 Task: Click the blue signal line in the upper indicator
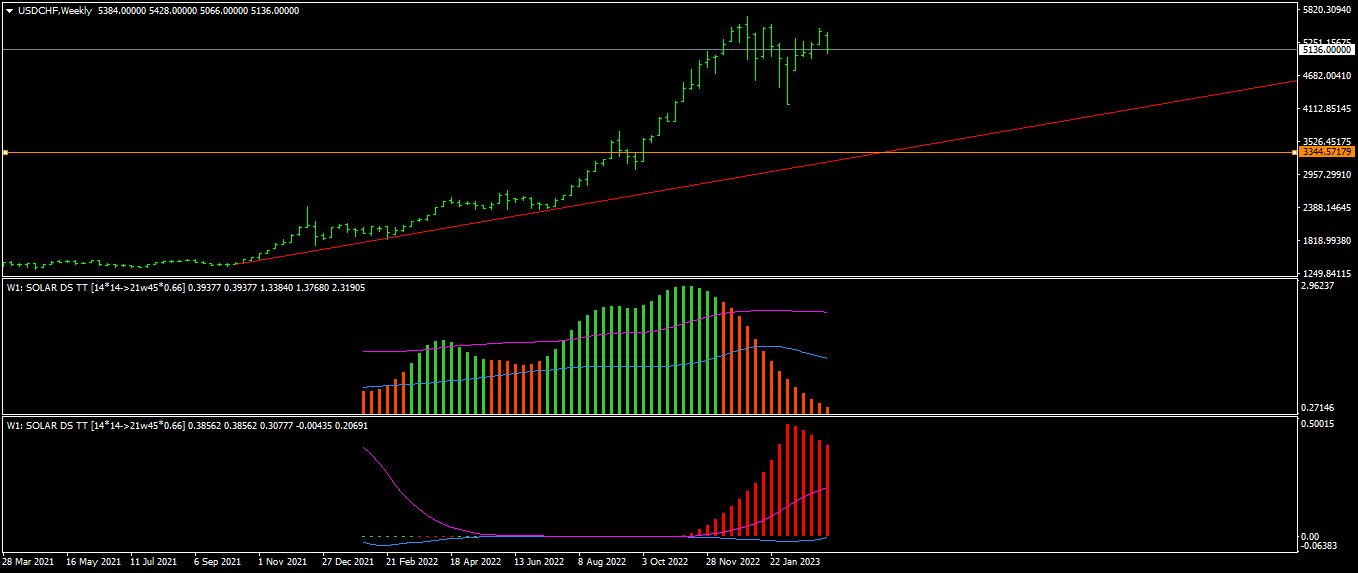(x=600, y=366)
